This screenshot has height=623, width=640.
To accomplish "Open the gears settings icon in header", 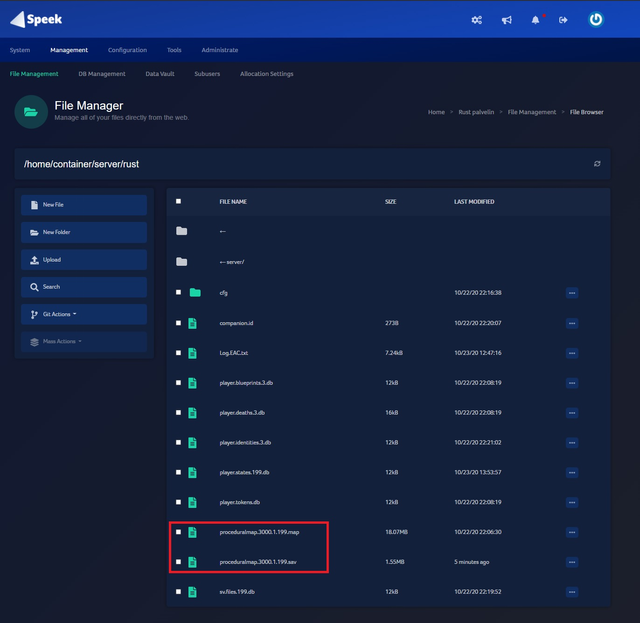I will [476, 20].
